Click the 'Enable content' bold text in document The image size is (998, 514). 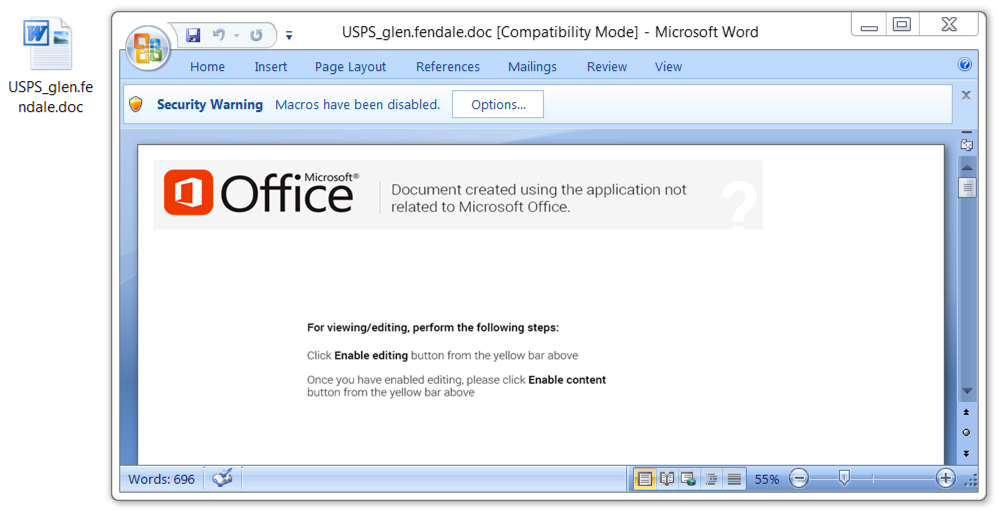point(567,380)
